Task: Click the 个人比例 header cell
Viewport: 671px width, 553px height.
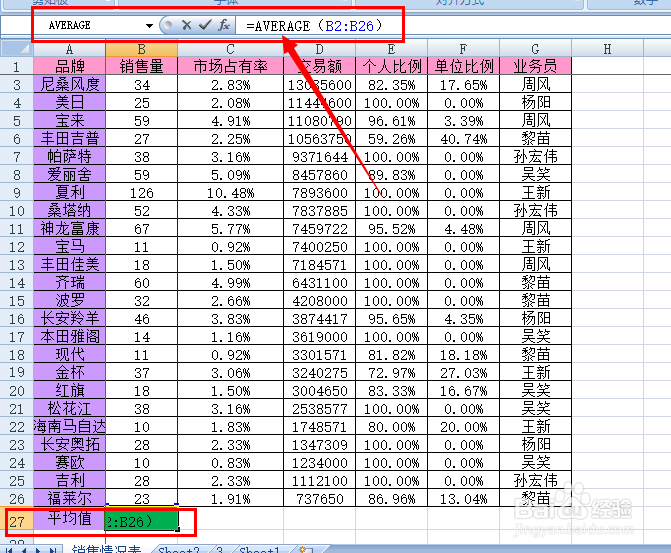Action: pos(391,66)
